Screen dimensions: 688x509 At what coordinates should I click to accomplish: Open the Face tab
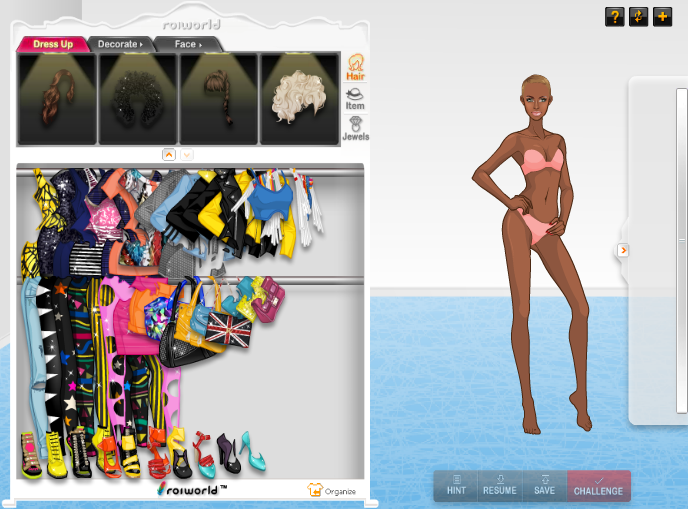coord(187,44)
